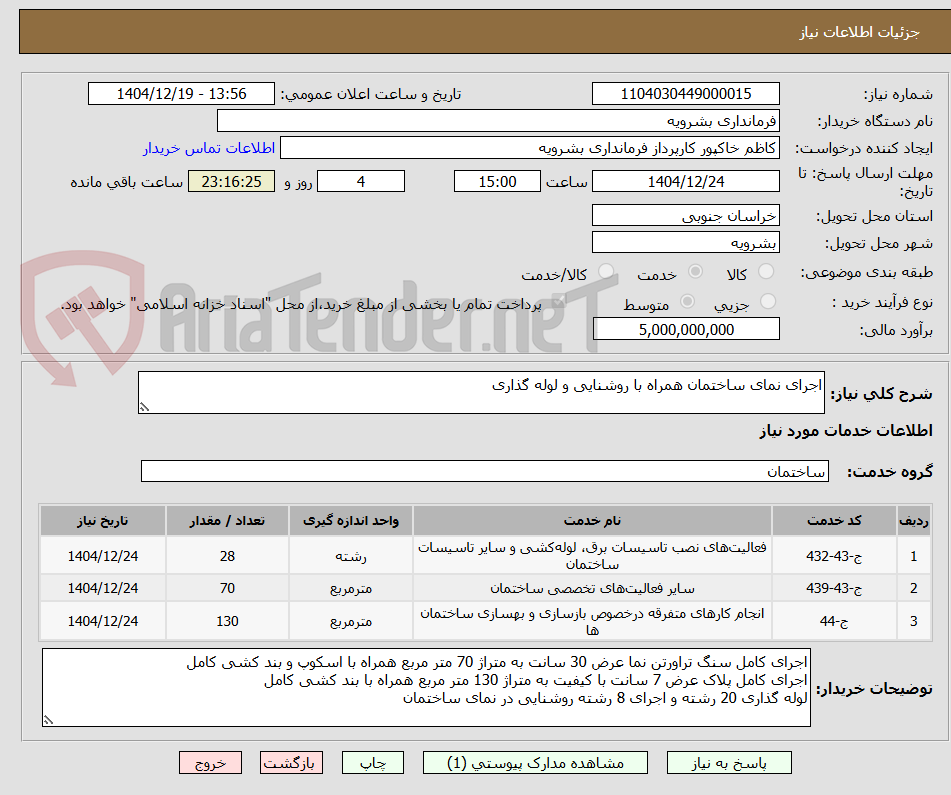Click the general description text area
This screenshot has width=951, height=795.
coord(482,392)
